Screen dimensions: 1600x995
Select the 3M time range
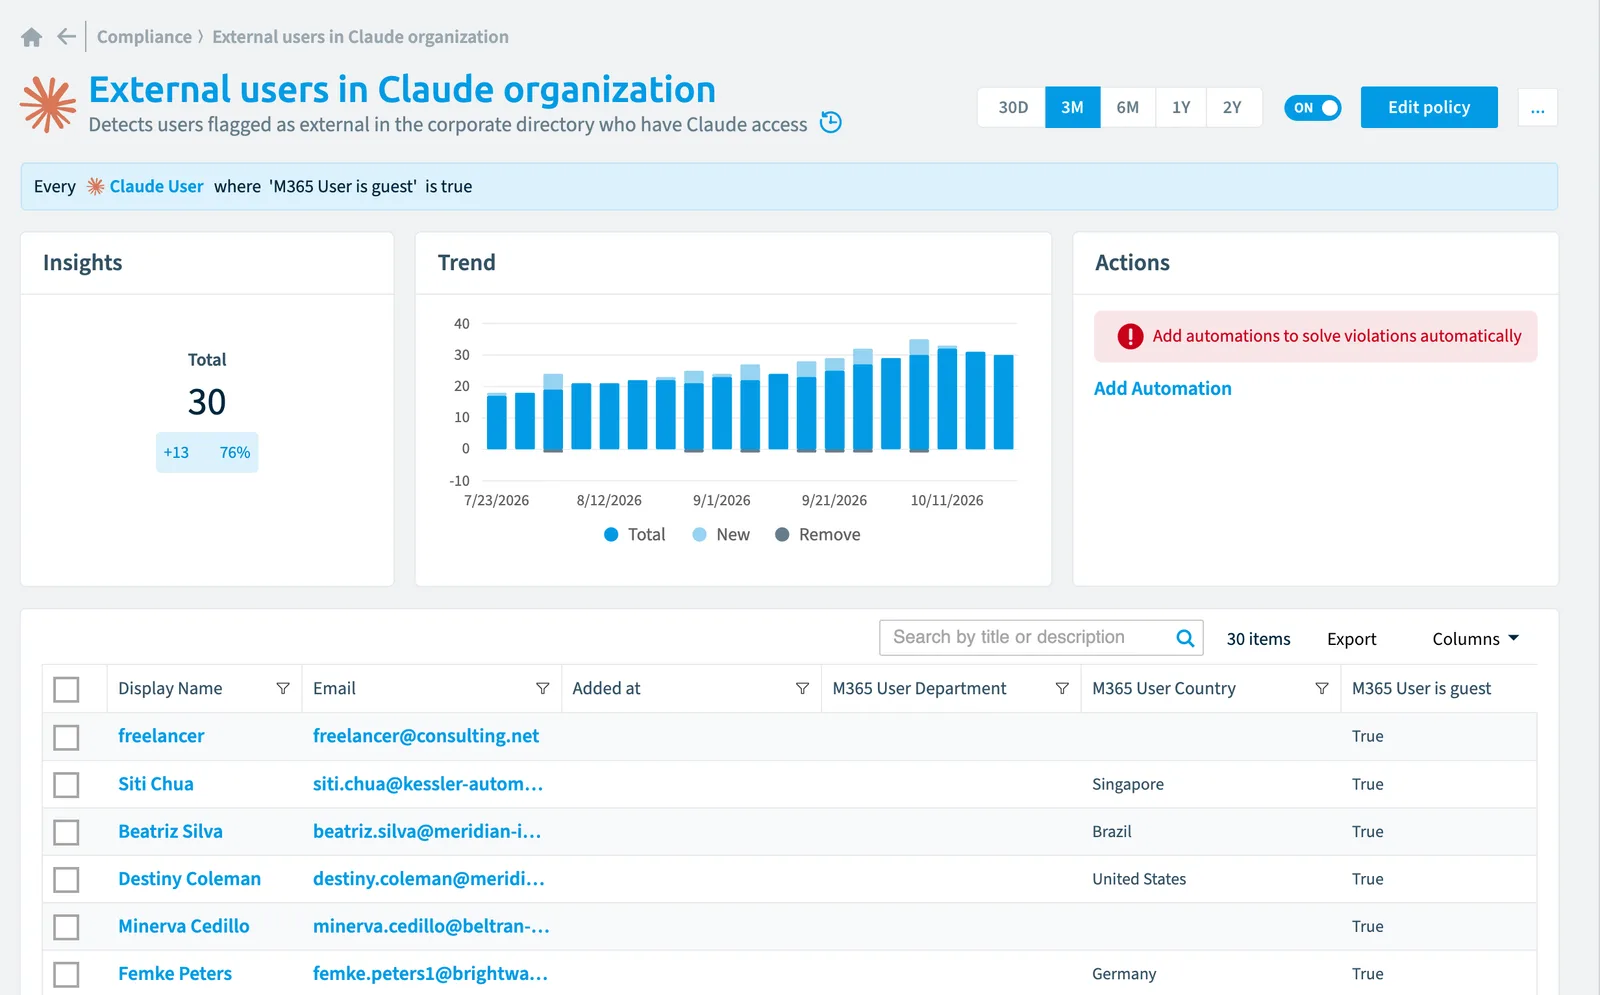pos(1073,107)
